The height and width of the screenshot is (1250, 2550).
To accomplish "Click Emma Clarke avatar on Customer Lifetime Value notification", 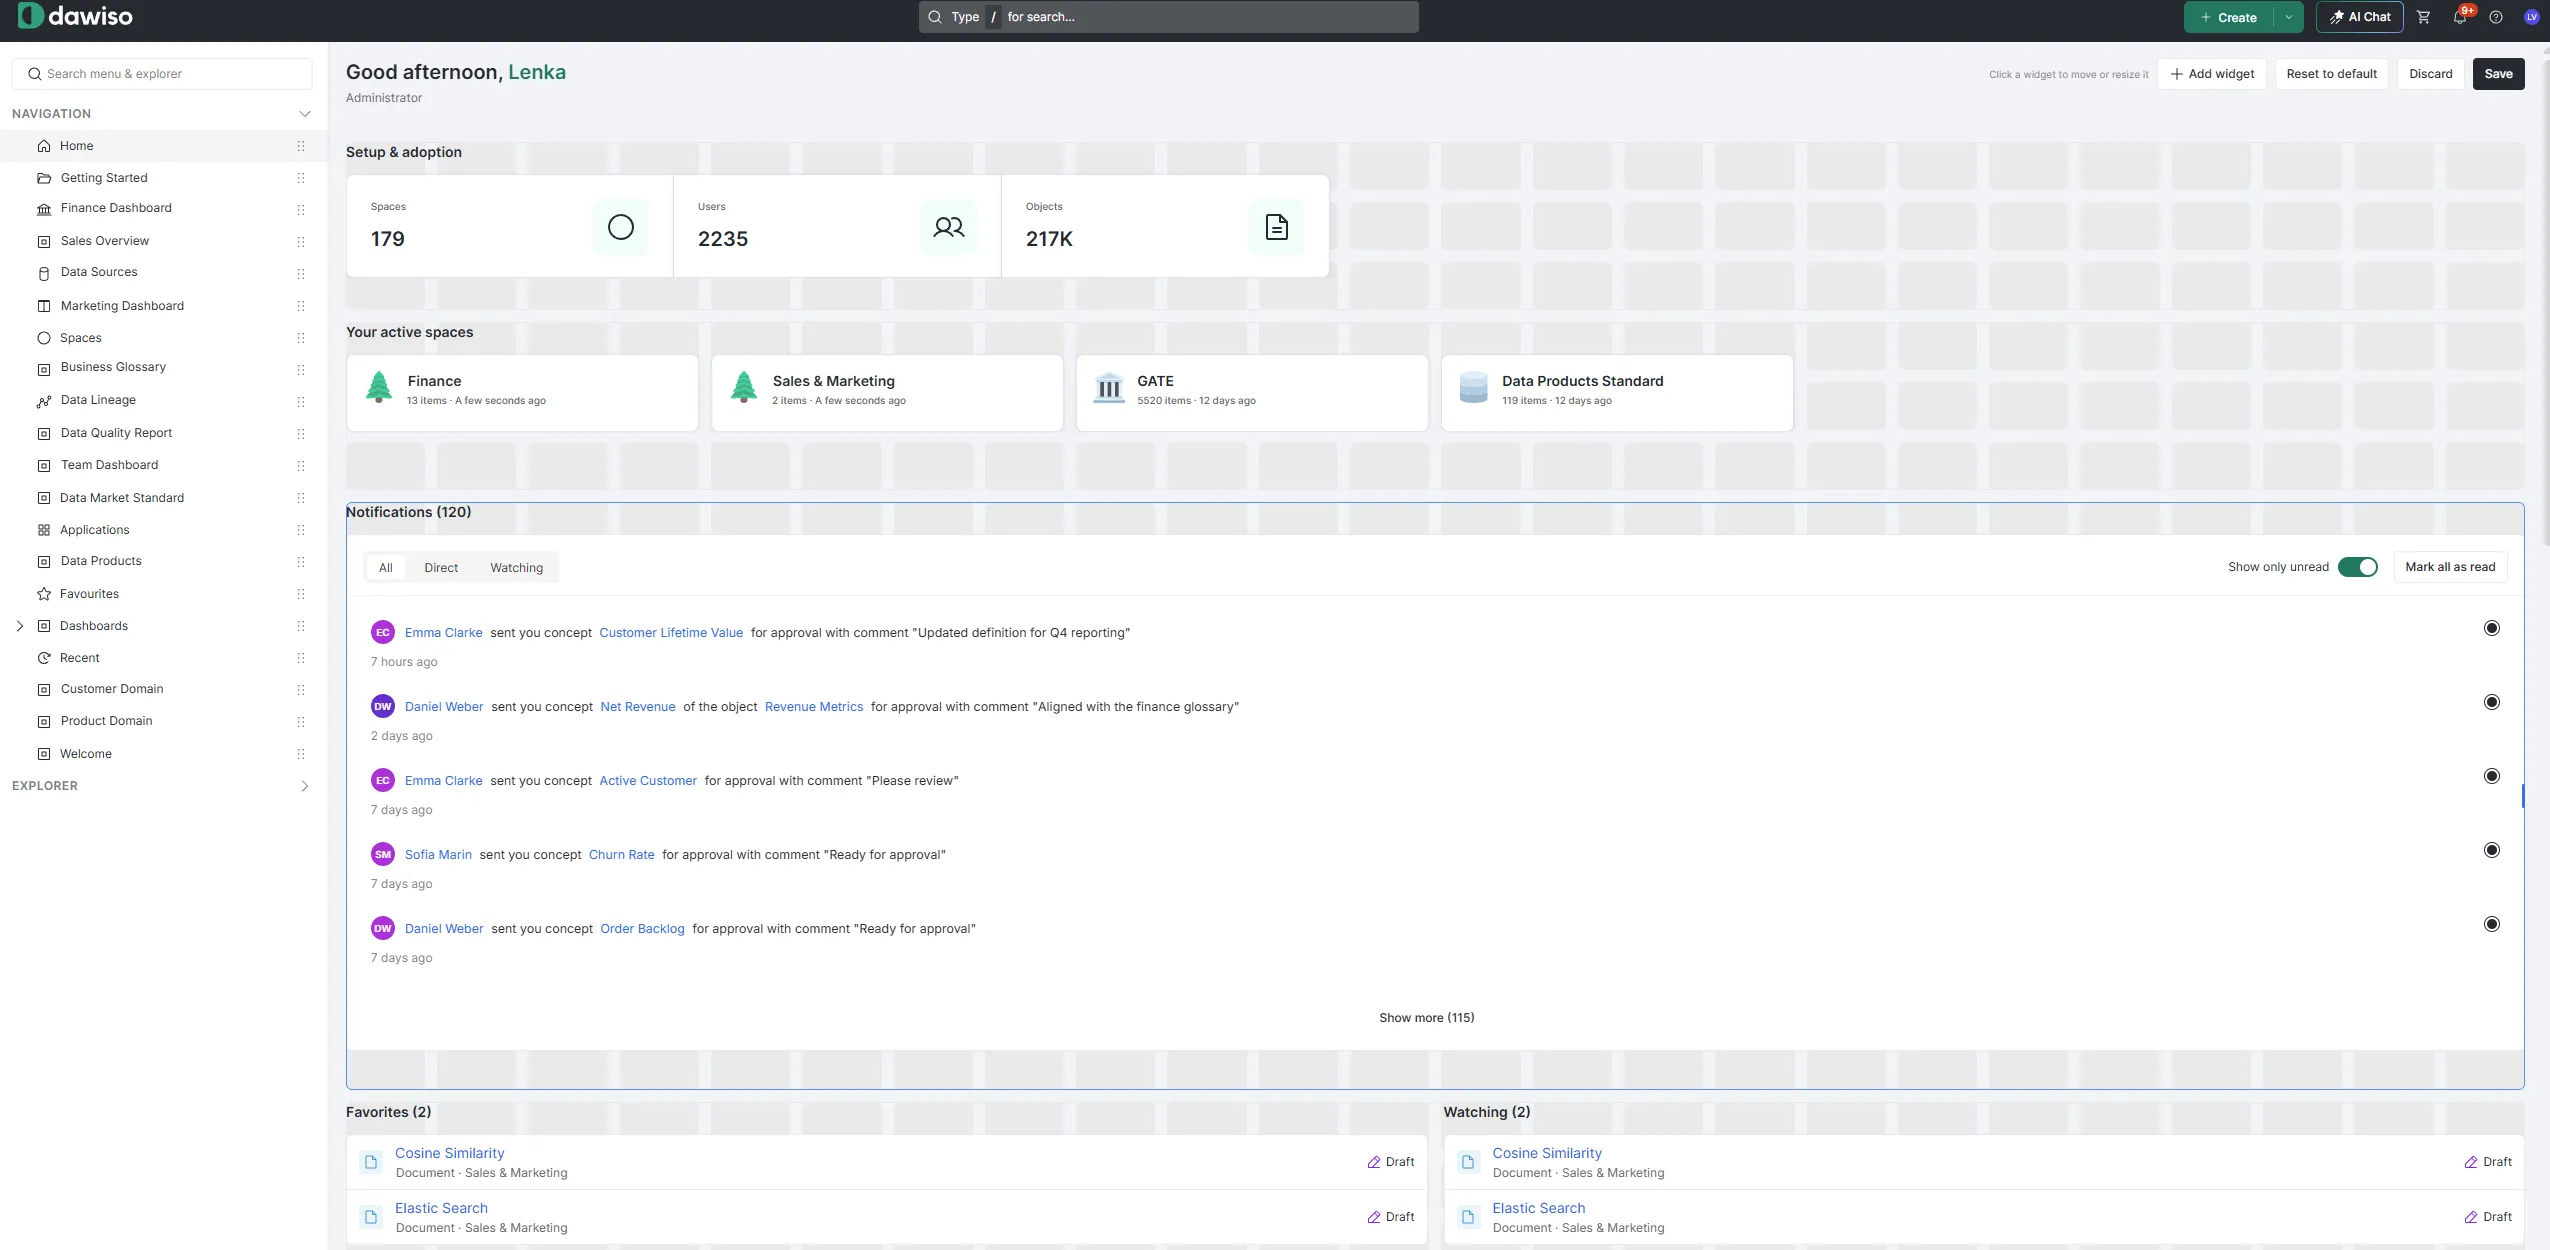I will 383,632.
